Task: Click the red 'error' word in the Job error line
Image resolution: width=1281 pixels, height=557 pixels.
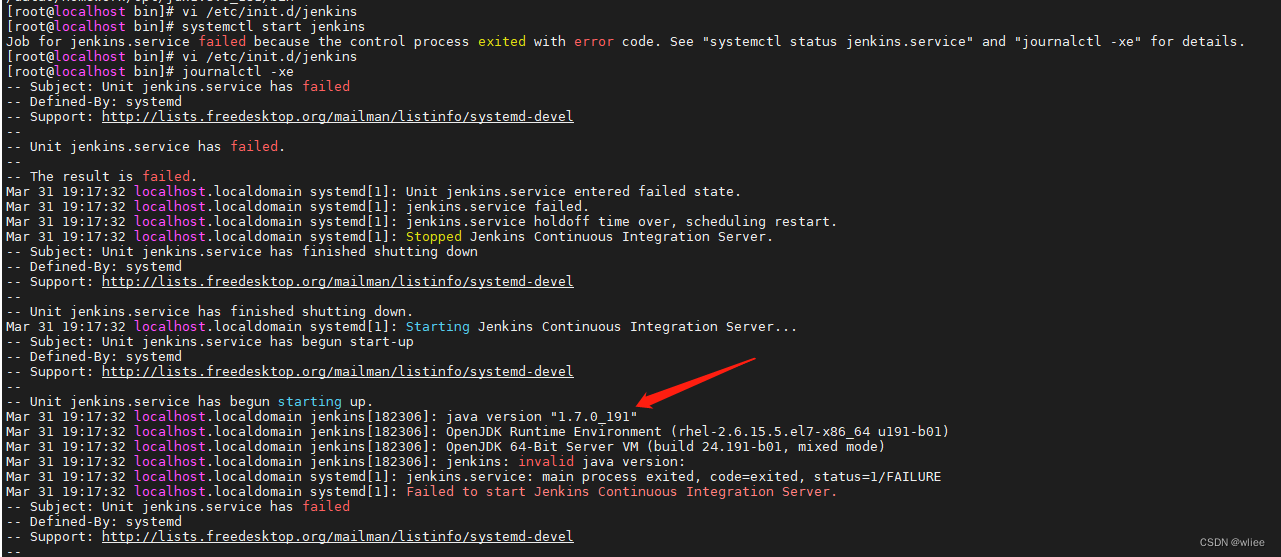Action: click(x=594, y=41)
